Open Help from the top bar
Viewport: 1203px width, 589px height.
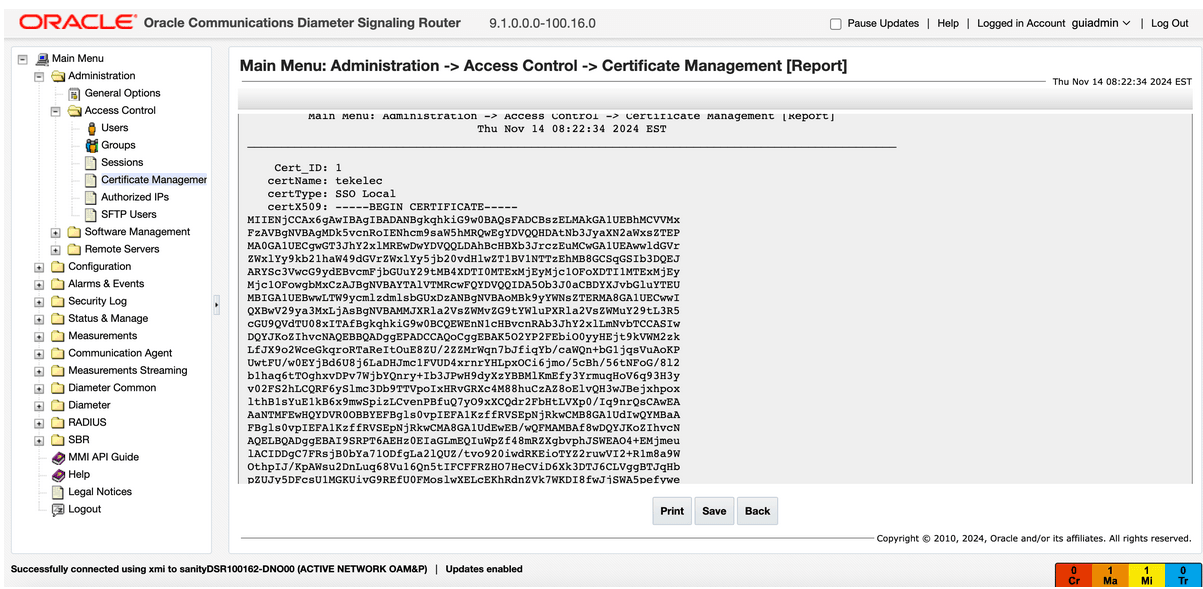(948, 23)
